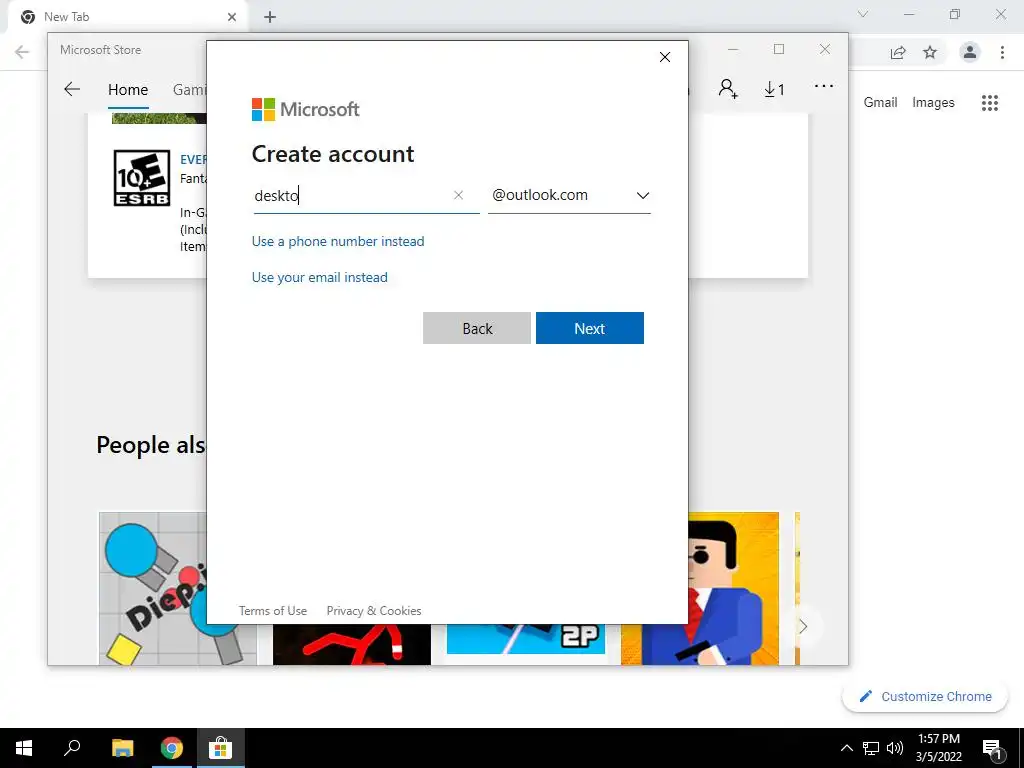The height and width of the screenshot is (768, 1024).
Task: Open the Privacy & Cookies link
Action: pyautogui.click(x=374, y=611)
